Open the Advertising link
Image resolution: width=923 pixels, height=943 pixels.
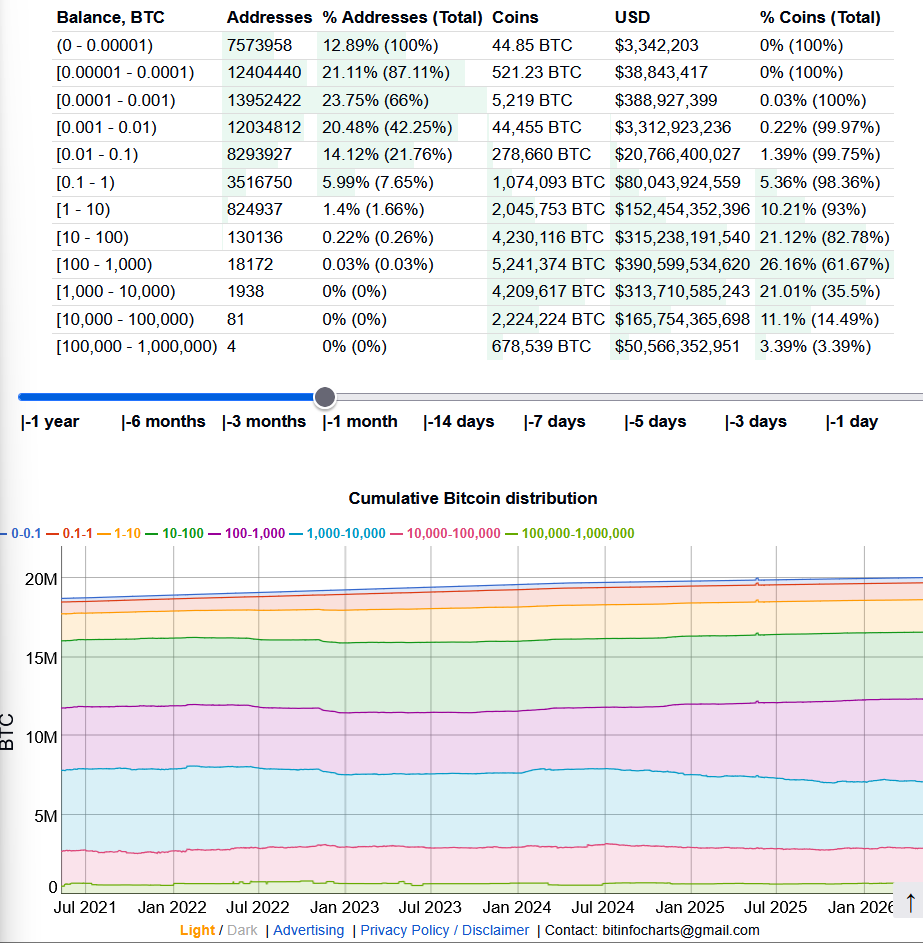coord(309,930)
